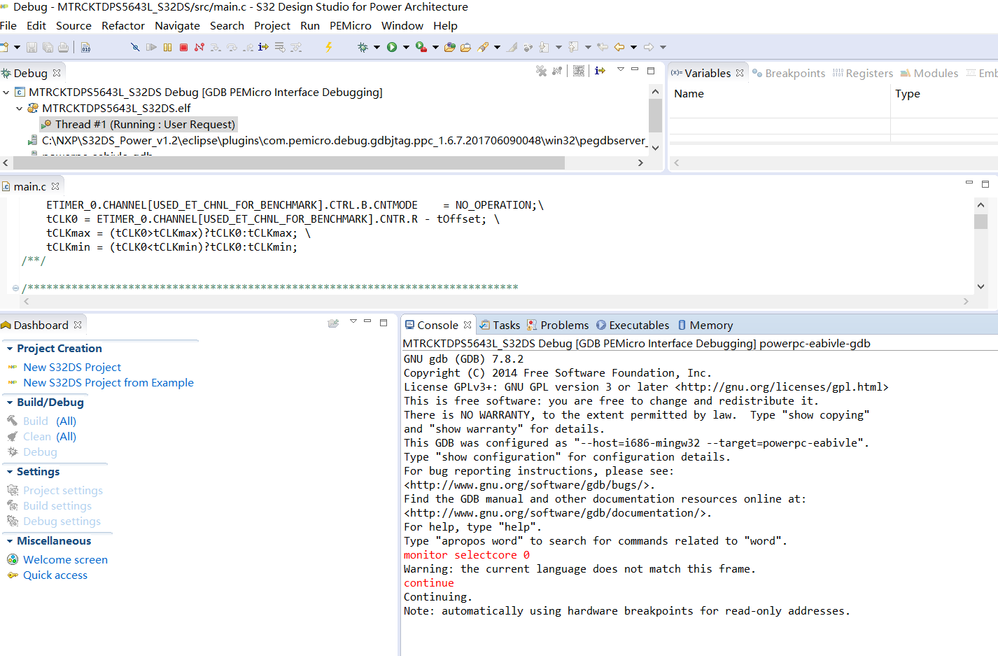The height and width of the screenshot is (656, 998).
Task: Suspend the running thread
Action: tap(167, 47)
